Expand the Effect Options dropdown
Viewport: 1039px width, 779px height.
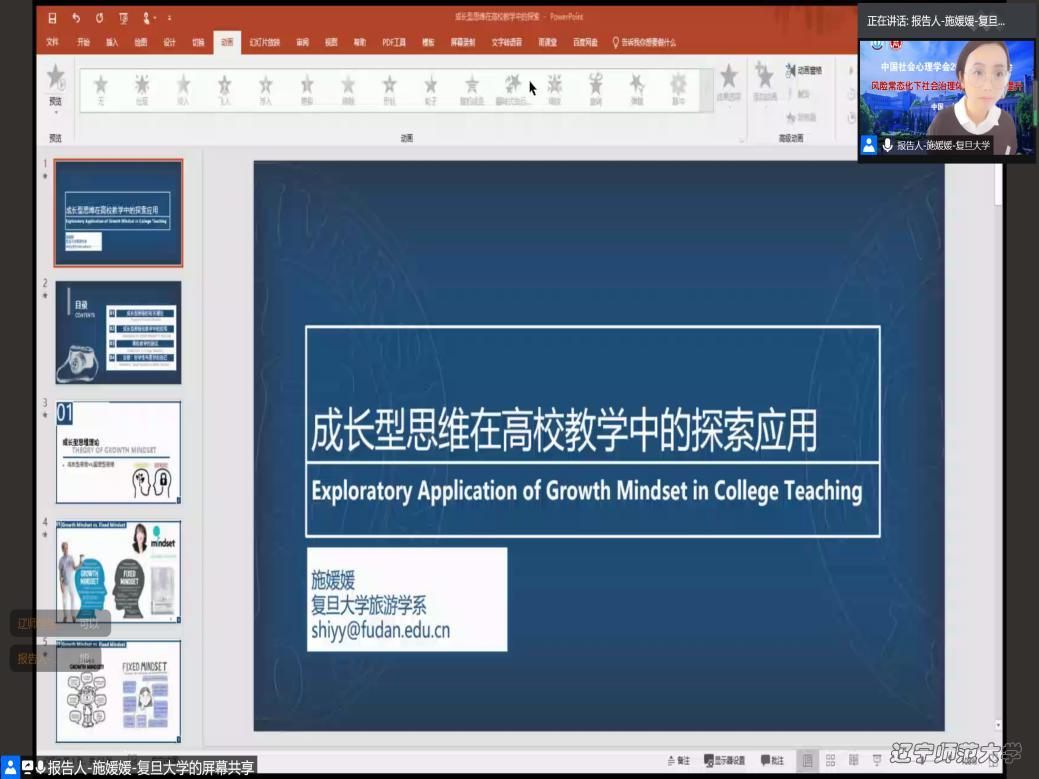point(729,82)
